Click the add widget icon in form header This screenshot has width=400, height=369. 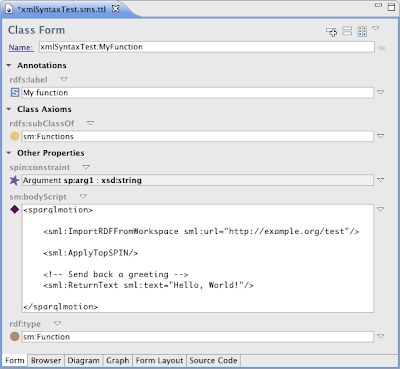click(331, 32)
